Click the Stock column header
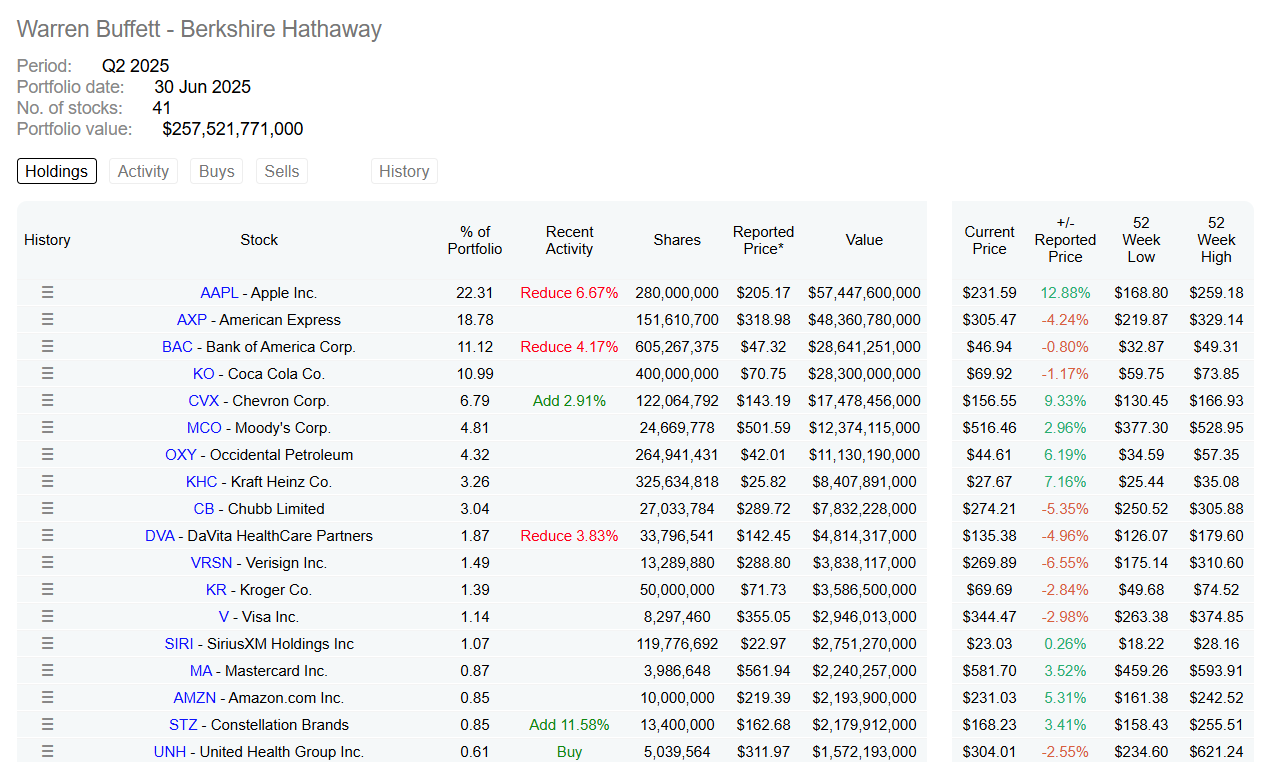The height and width of the screenshot is (762, 1282). coord(259,240)
